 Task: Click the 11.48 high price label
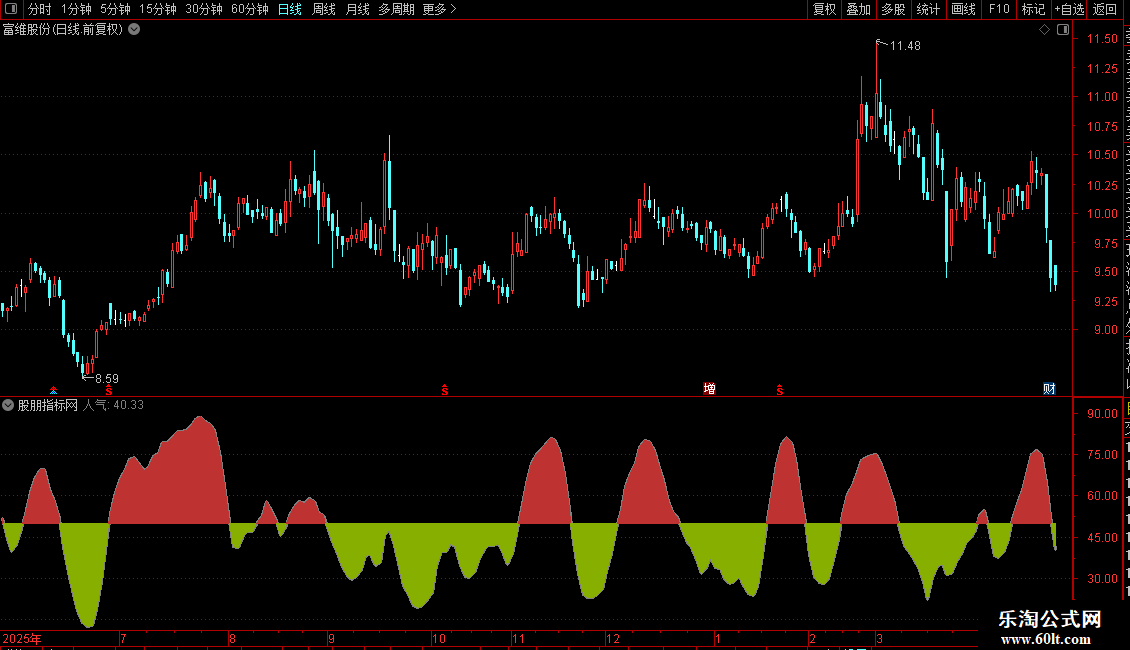tap(905, 46)
